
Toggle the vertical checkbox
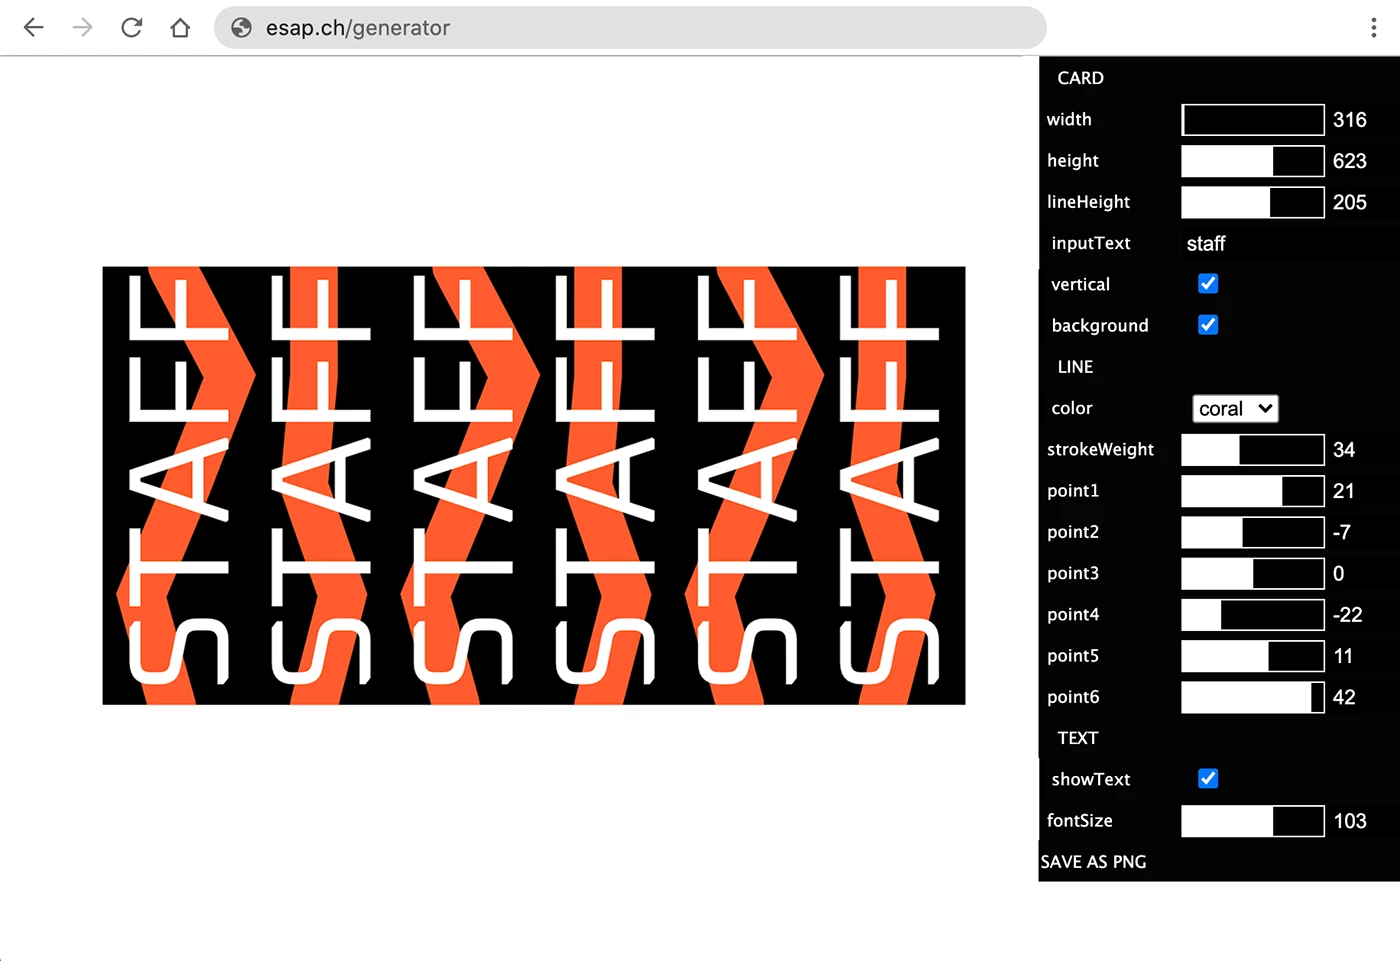tap(1208, 284)
